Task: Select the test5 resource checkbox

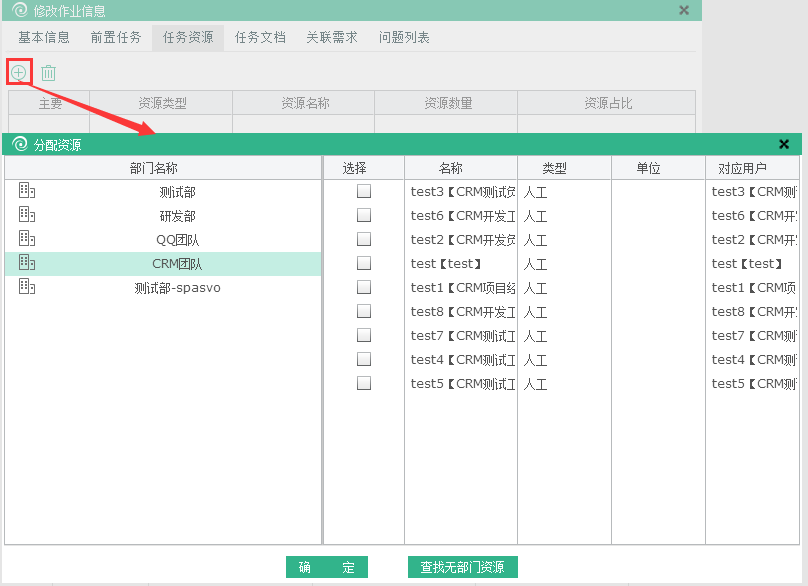Action: pos(364,383)
